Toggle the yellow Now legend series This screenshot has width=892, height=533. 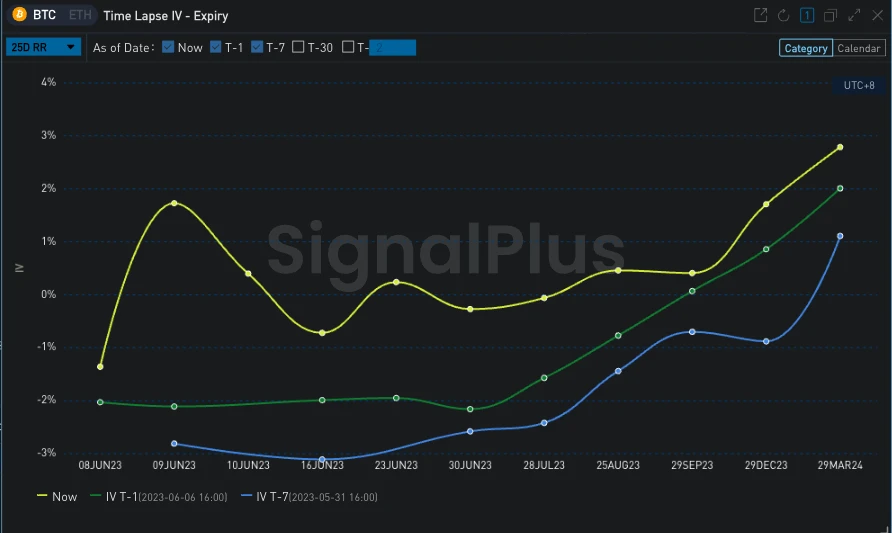[57, 496]
